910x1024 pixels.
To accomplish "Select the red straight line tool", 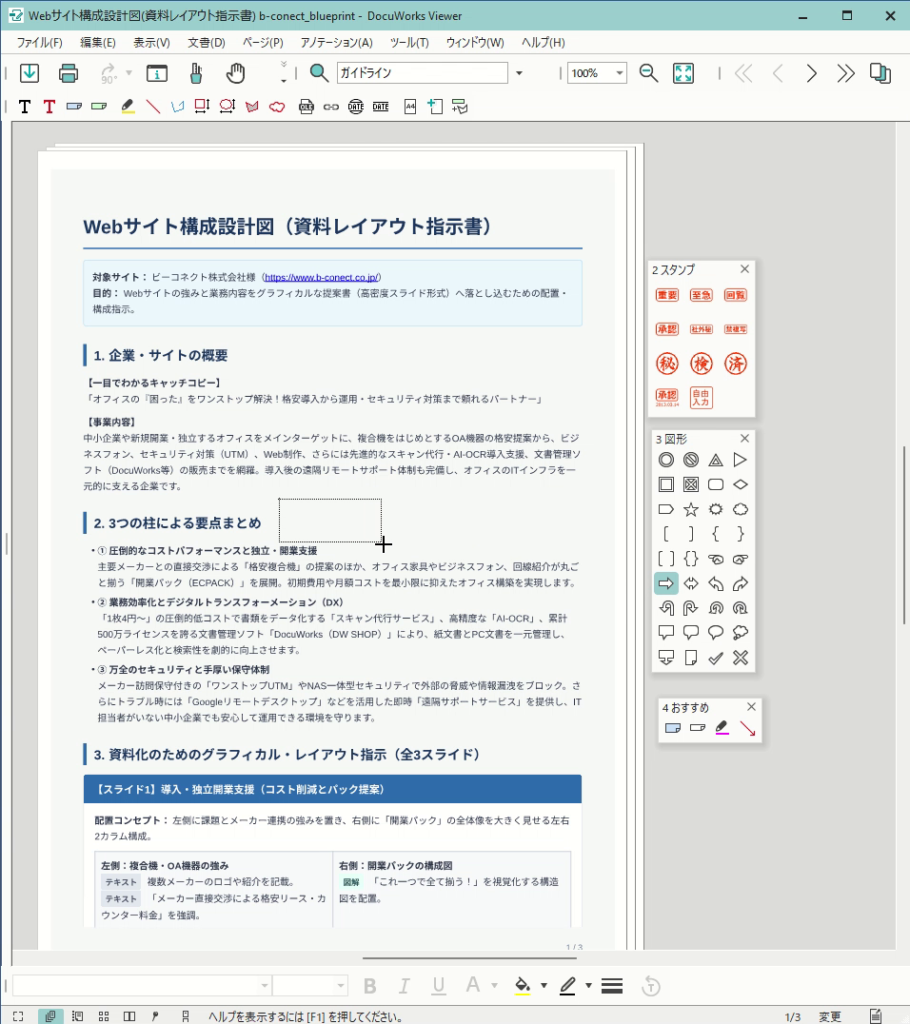I will click(153, 106).
